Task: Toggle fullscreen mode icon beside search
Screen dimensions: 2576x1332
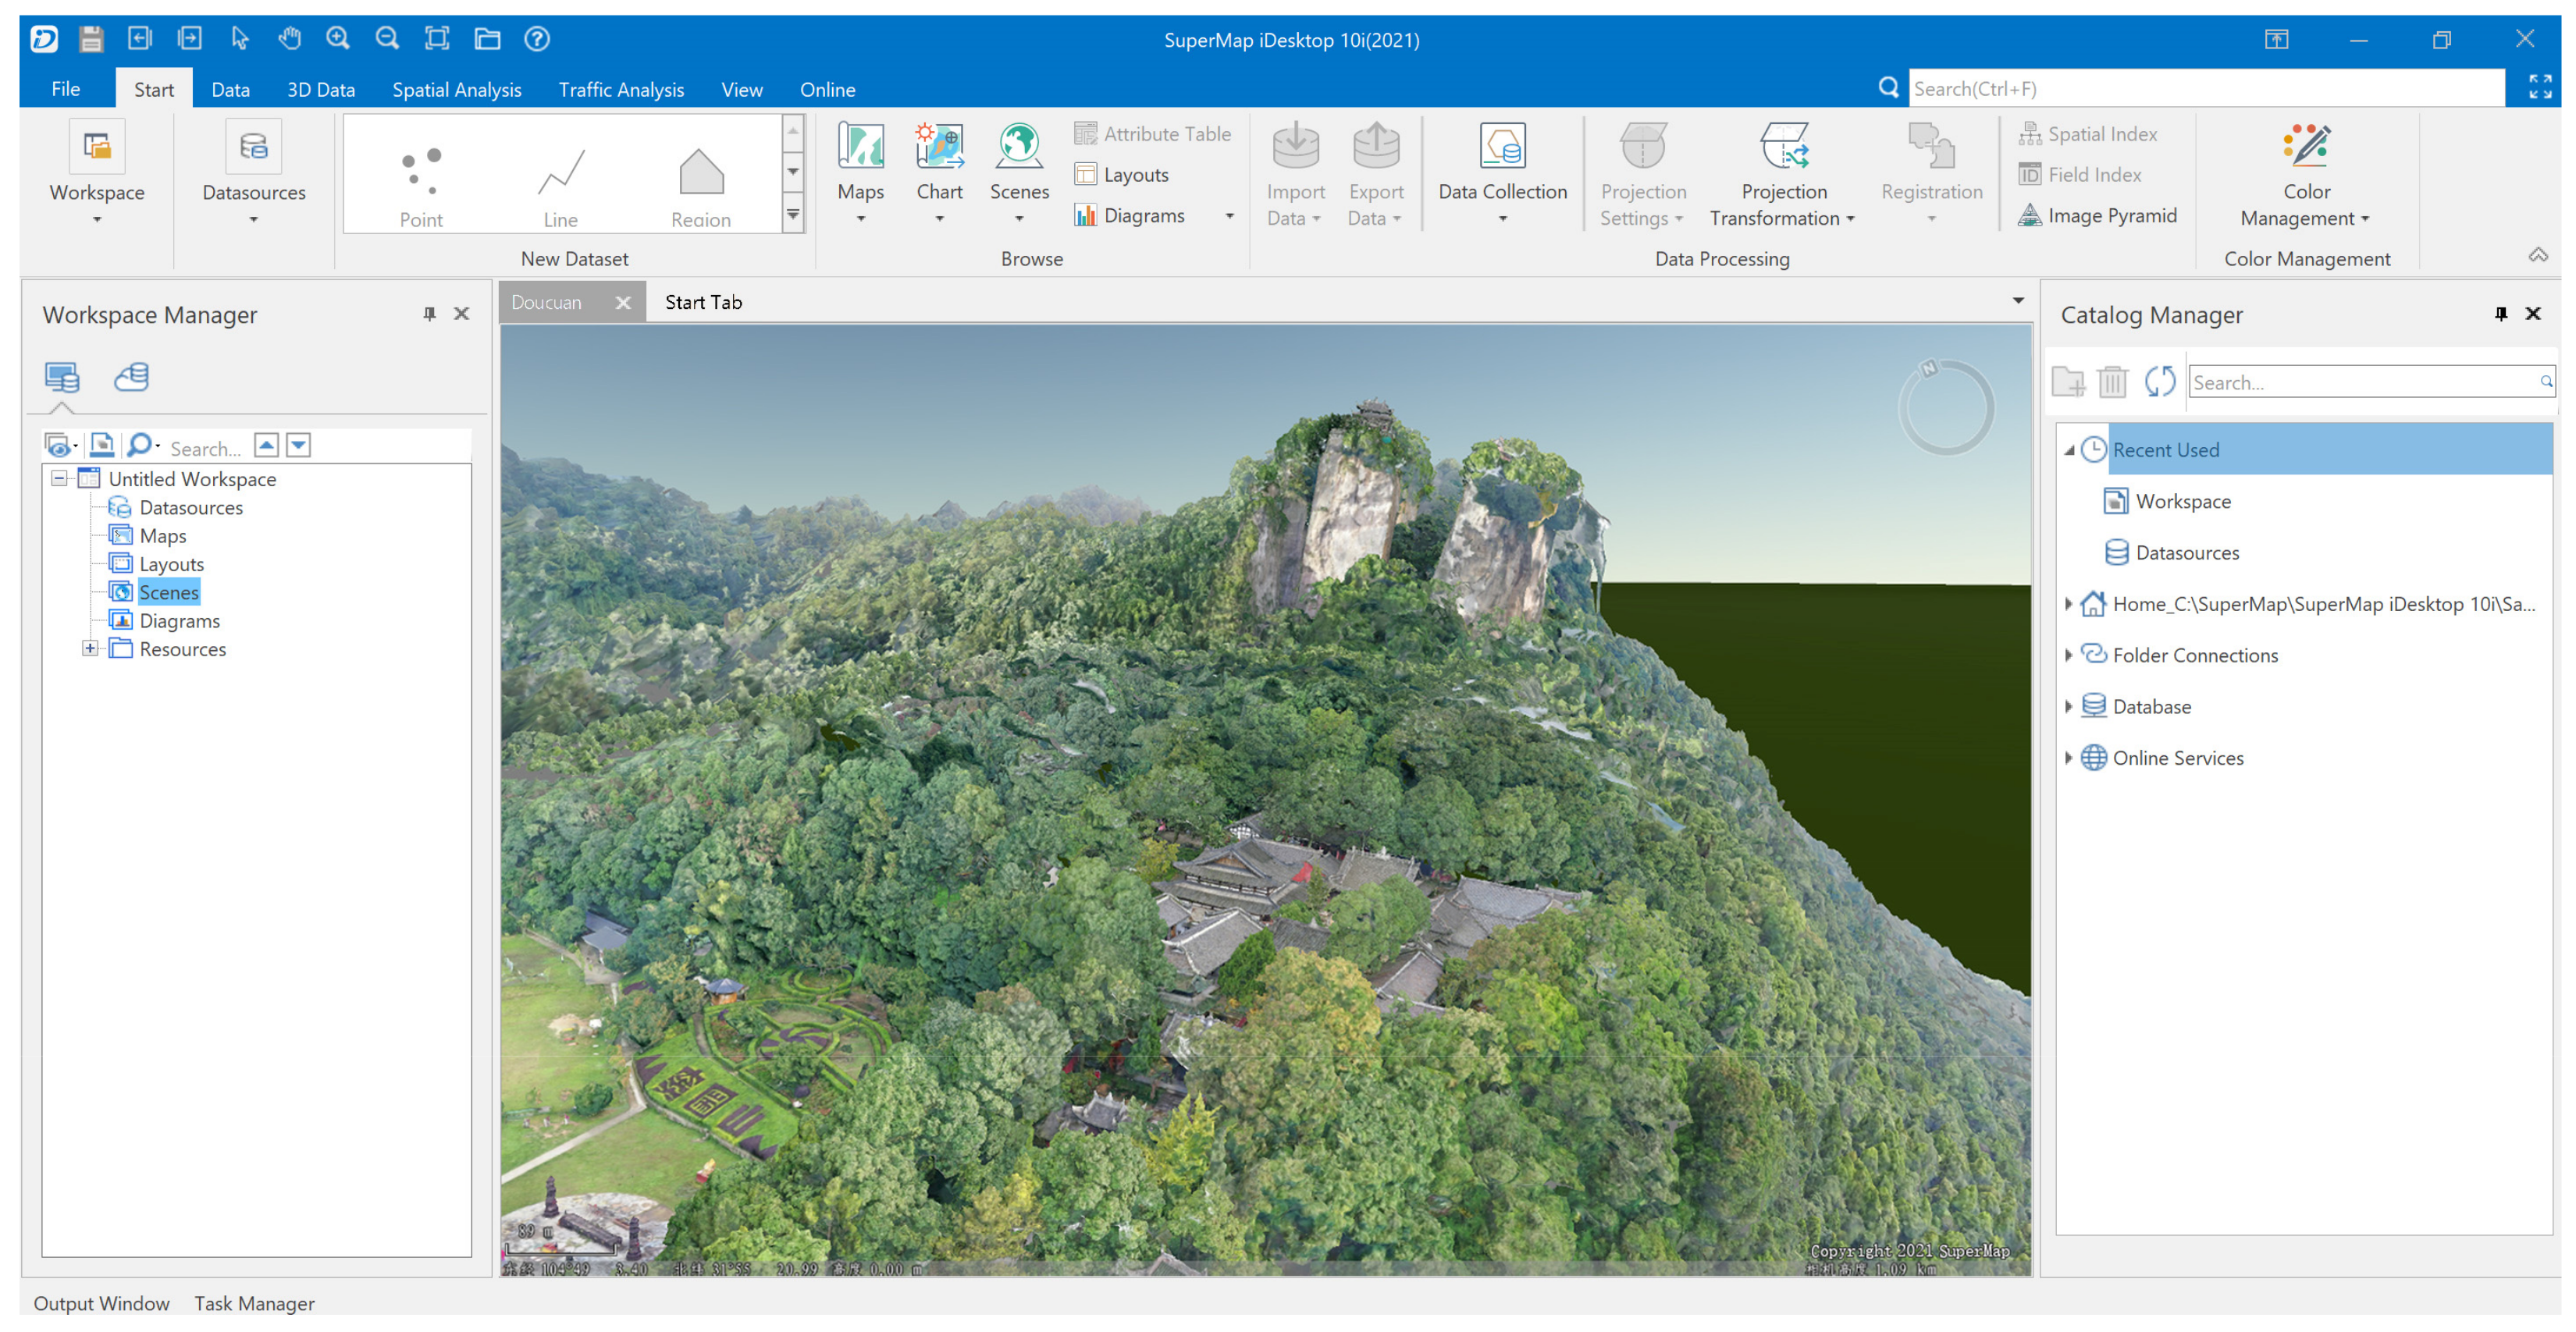Action: [2540, 87]
